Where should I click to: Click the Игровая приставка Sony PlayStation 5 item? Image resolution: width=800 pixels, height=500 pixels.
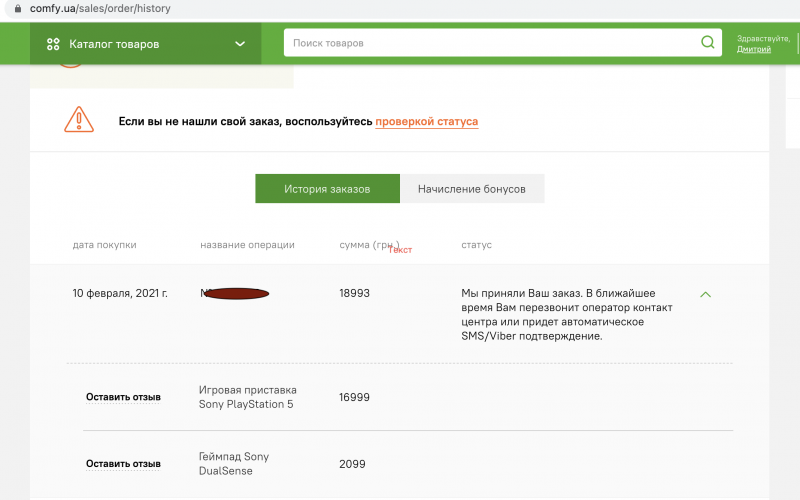(x=248, y=397)
